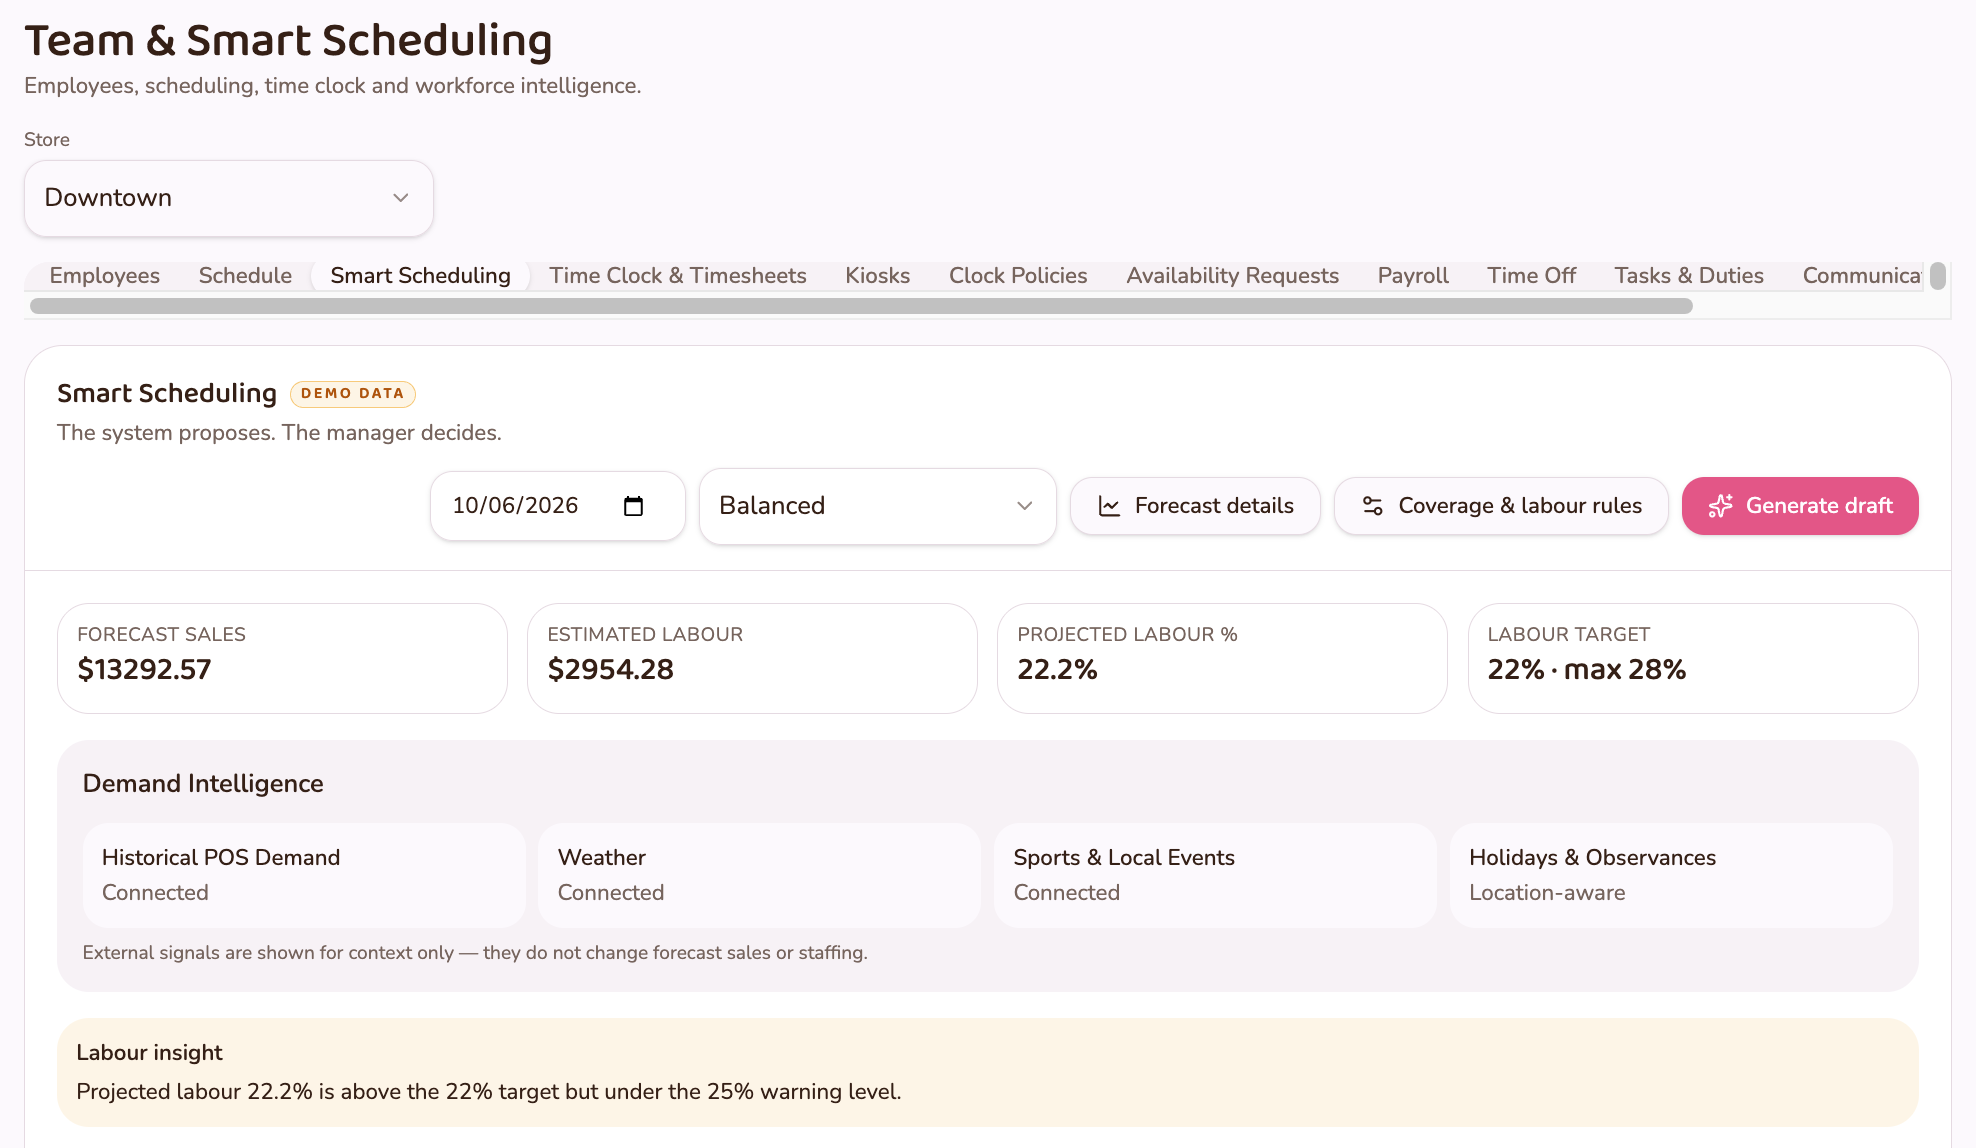Click the vertical scrollbar thumb beside tabs
1976x1148 pixels.
pyautogui.click(x=1938, y=276)
